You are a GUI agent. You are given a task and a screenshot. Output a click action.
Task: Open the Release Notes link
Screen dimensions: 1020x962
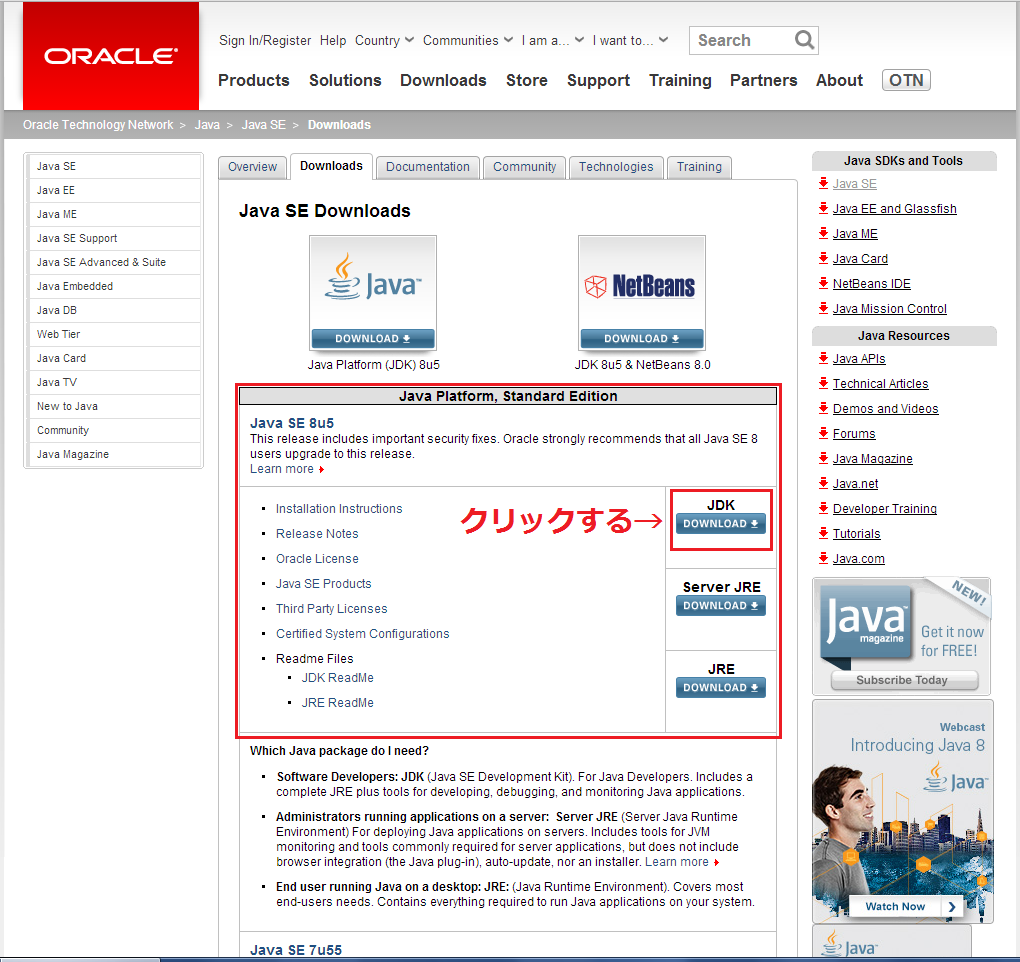click(x=317, y=534)
